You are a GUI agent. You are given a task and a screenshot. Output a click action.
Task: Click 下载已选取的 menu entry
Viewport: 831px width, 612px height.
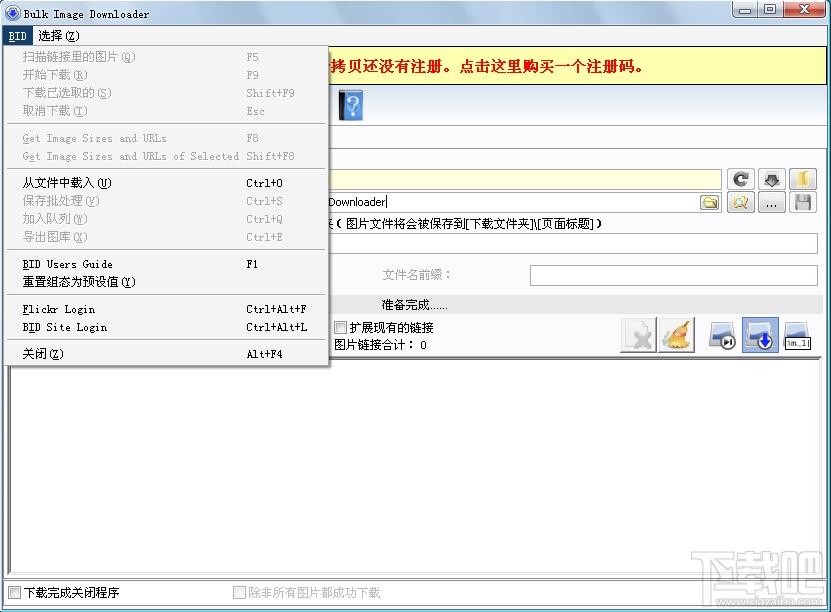click(x=167, y=93)
